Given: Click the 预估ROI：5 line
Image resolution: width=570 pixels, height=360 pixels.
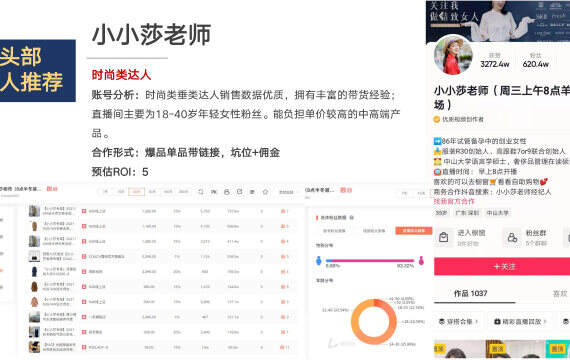Looking at the screenshot, I should click(120, 172).
